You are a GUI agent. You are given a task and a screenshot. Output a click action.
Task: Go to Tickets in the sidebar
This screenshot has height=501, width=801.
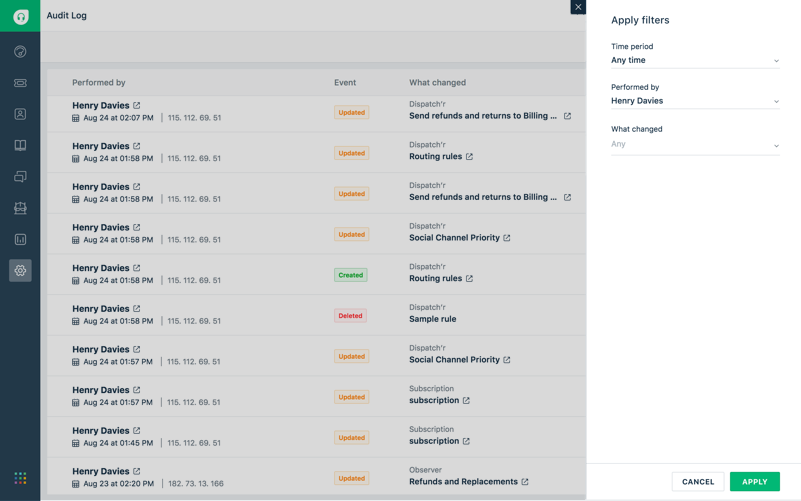pos(20,83)
